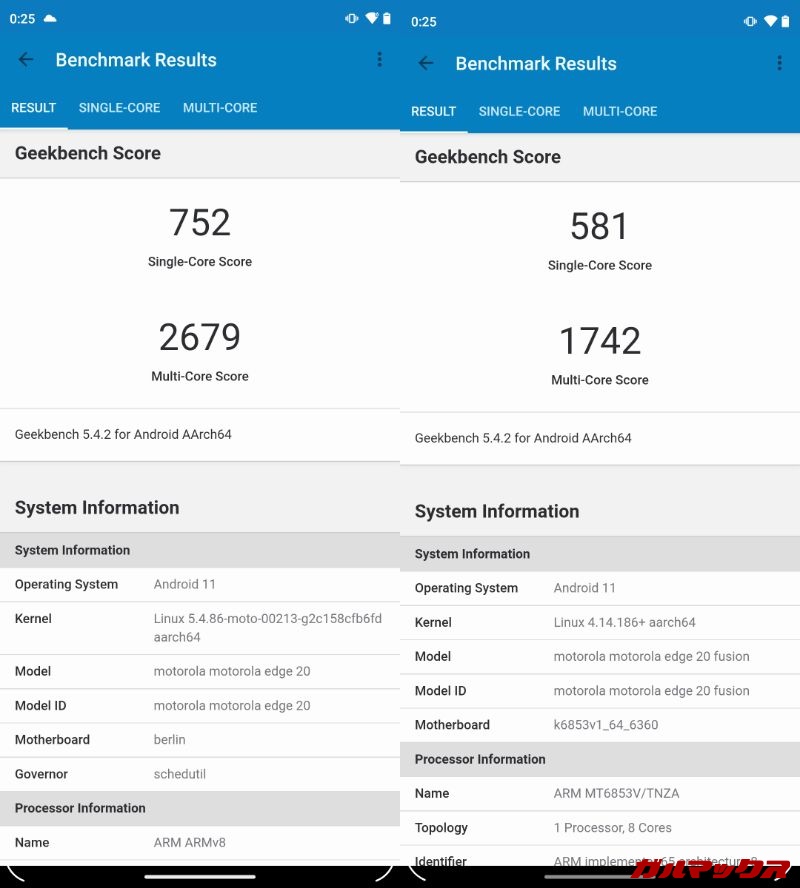Open overflow menu on left Benchmark Results screen
The image size is (800, 888).
click(379, 60)
